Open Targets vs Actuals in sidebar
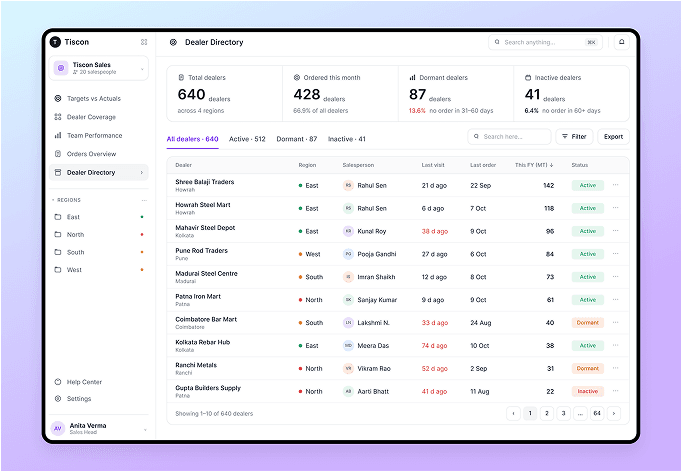 point(98,99)
